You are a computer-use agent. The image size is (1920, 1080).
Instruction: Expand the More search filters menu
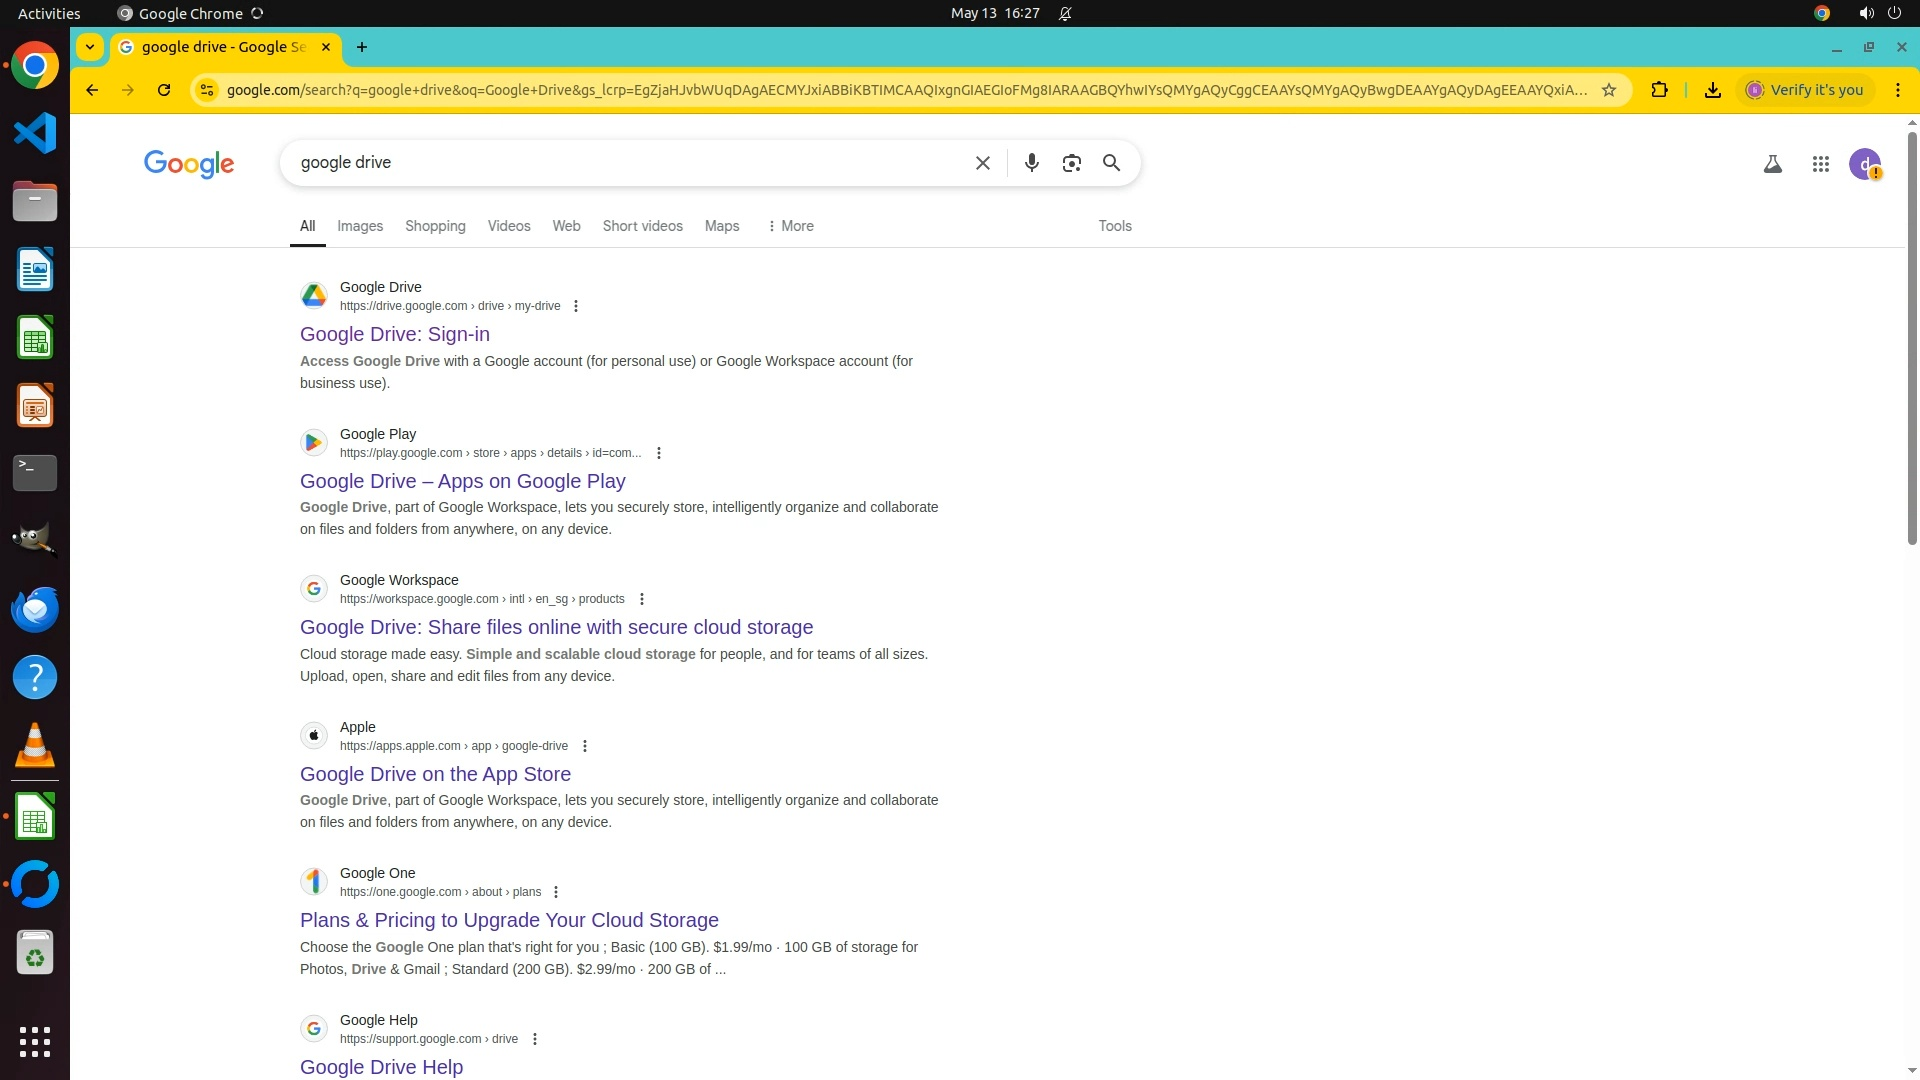tap(790, 226)
